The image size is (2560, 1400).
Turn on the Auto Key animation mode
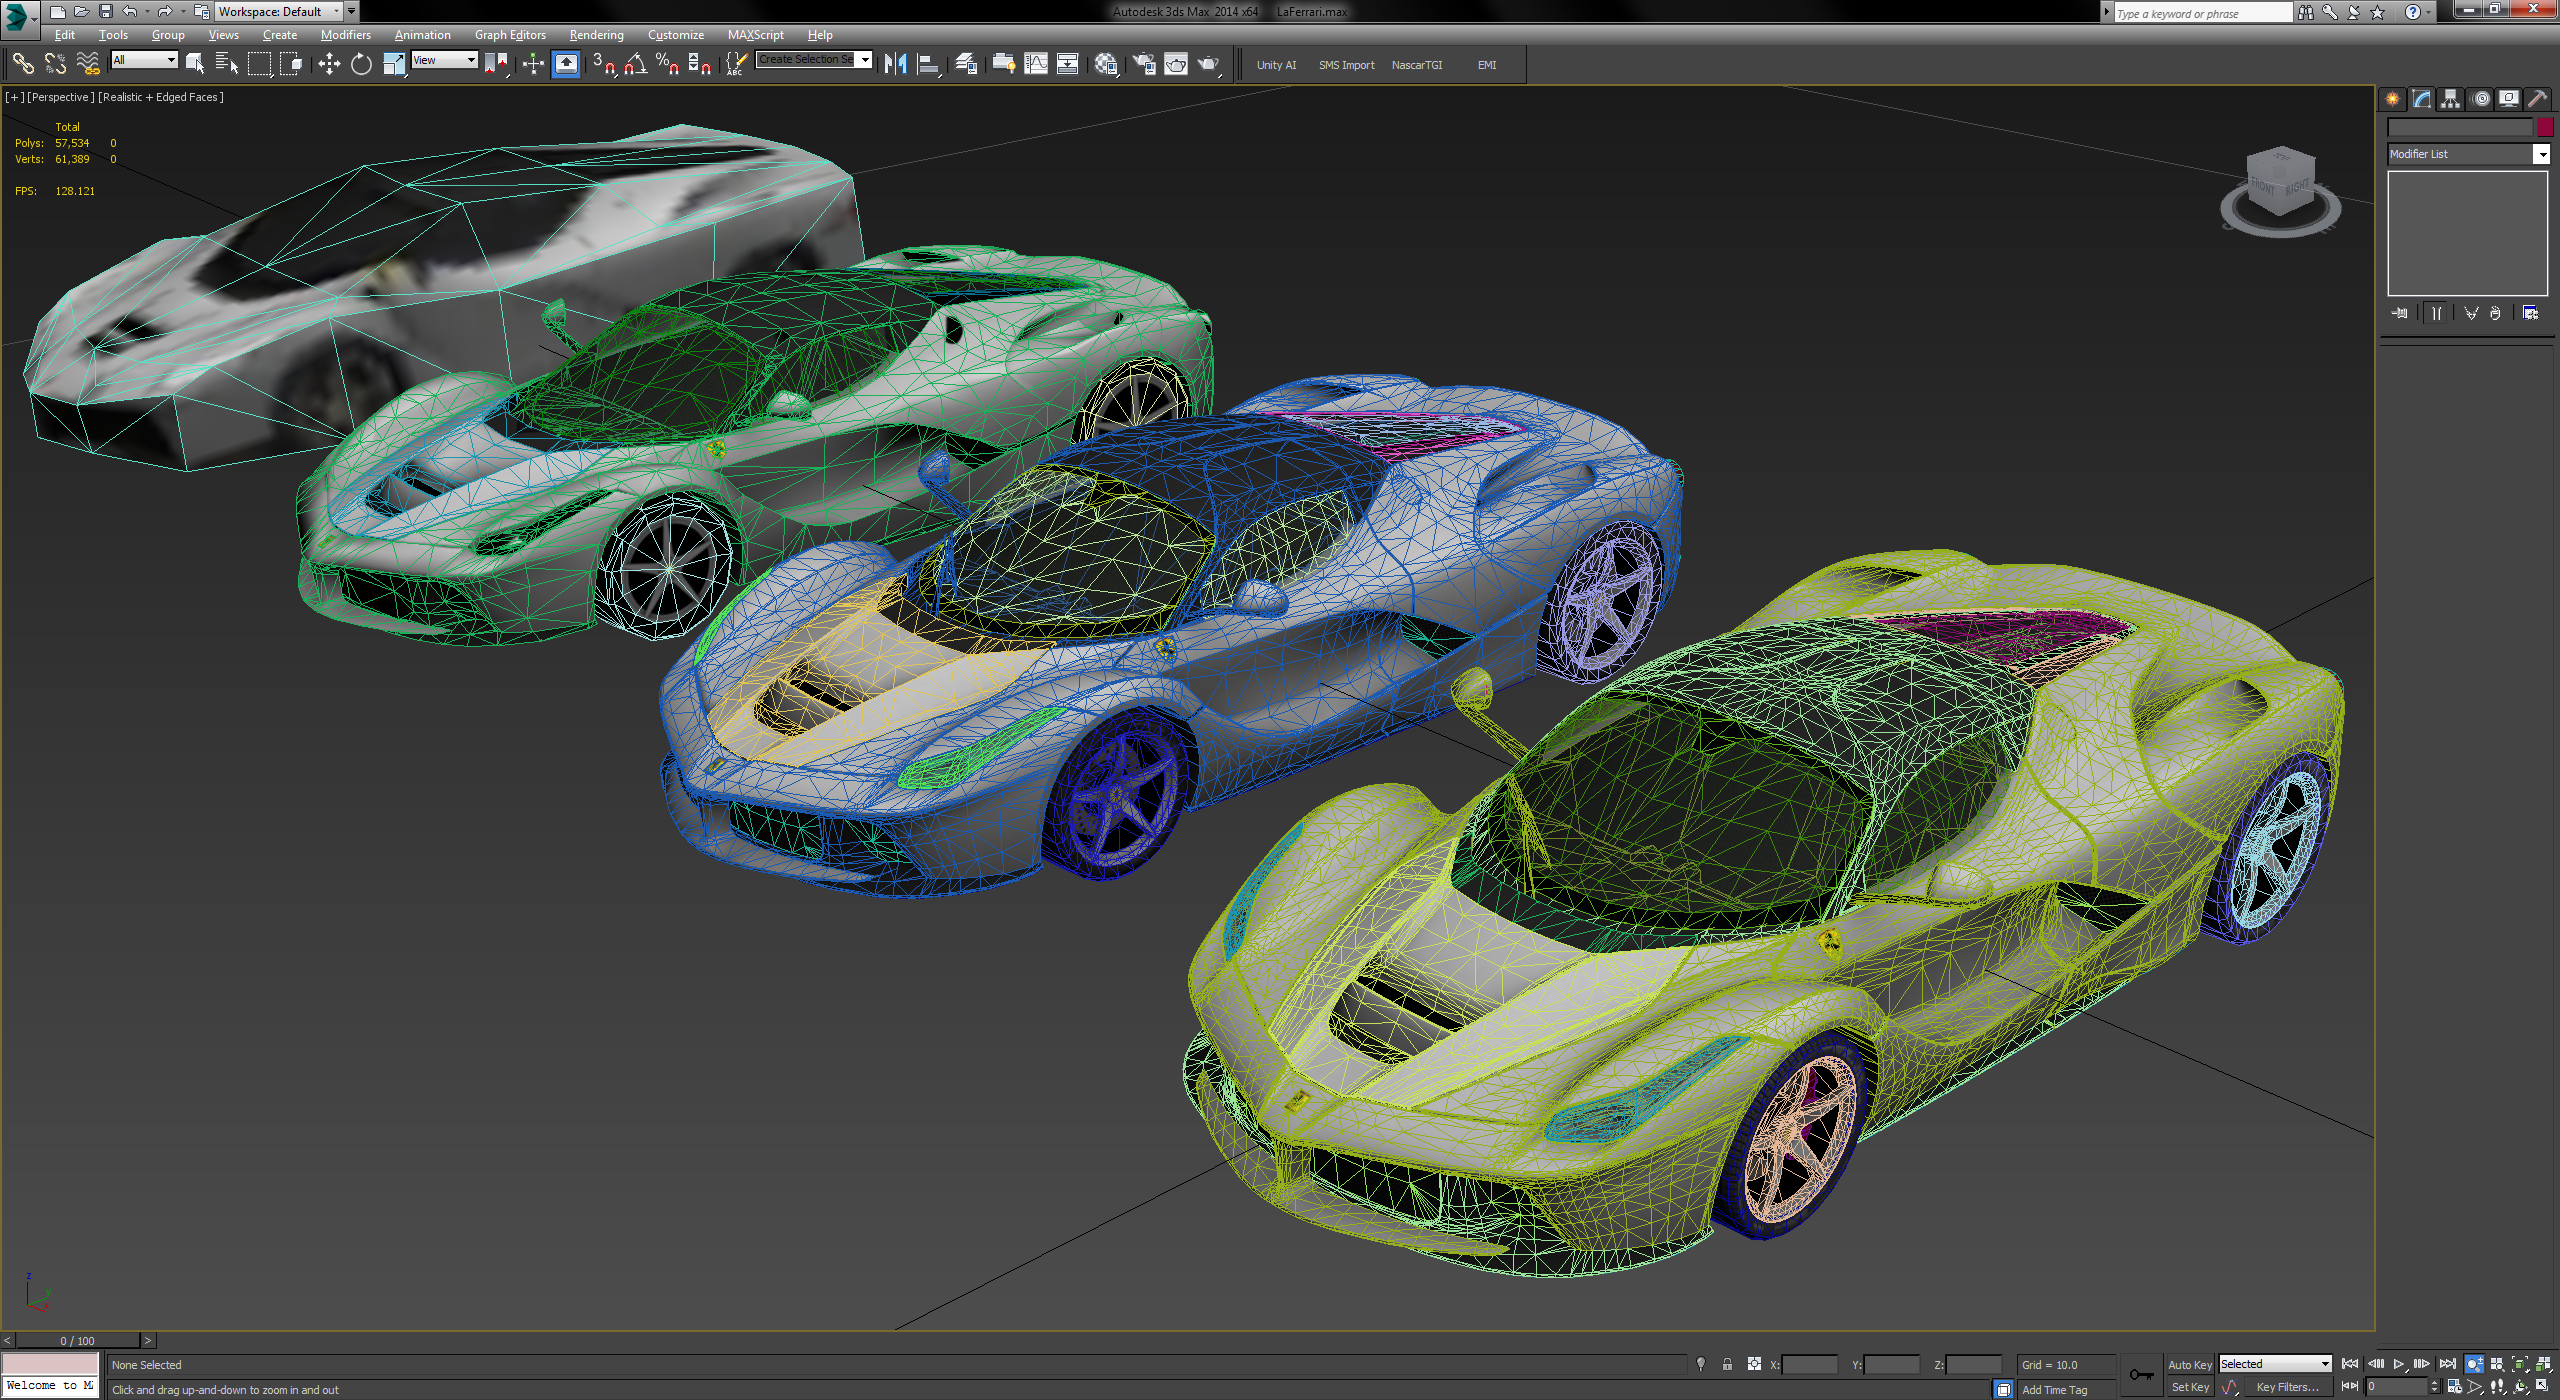(x=2191, y=1363)
